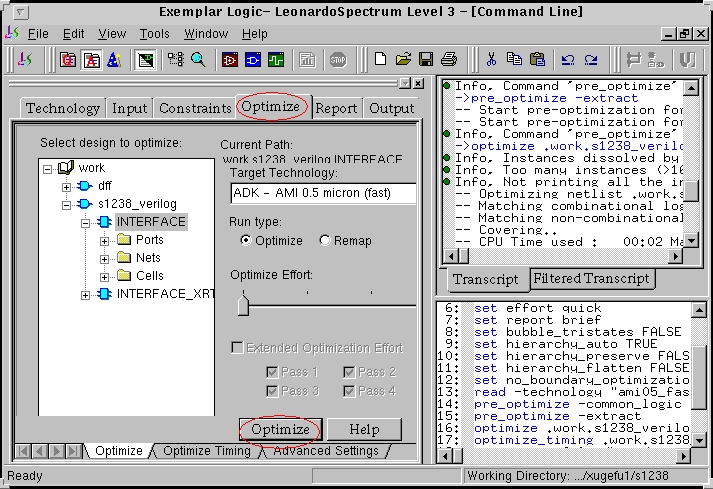The image size is (713, 489).
Task: Click the grayed report chart icon
Action: (x=307, y=60)
